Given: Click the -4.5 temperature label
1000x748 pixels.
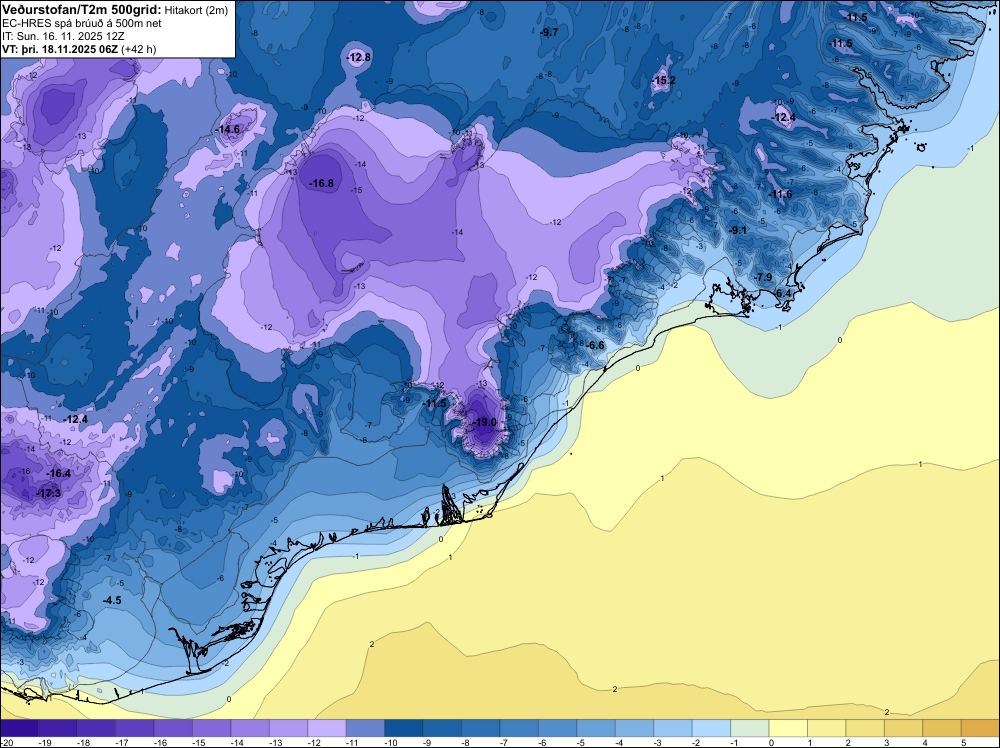Looking at the screenshot, I should point(112,601).
